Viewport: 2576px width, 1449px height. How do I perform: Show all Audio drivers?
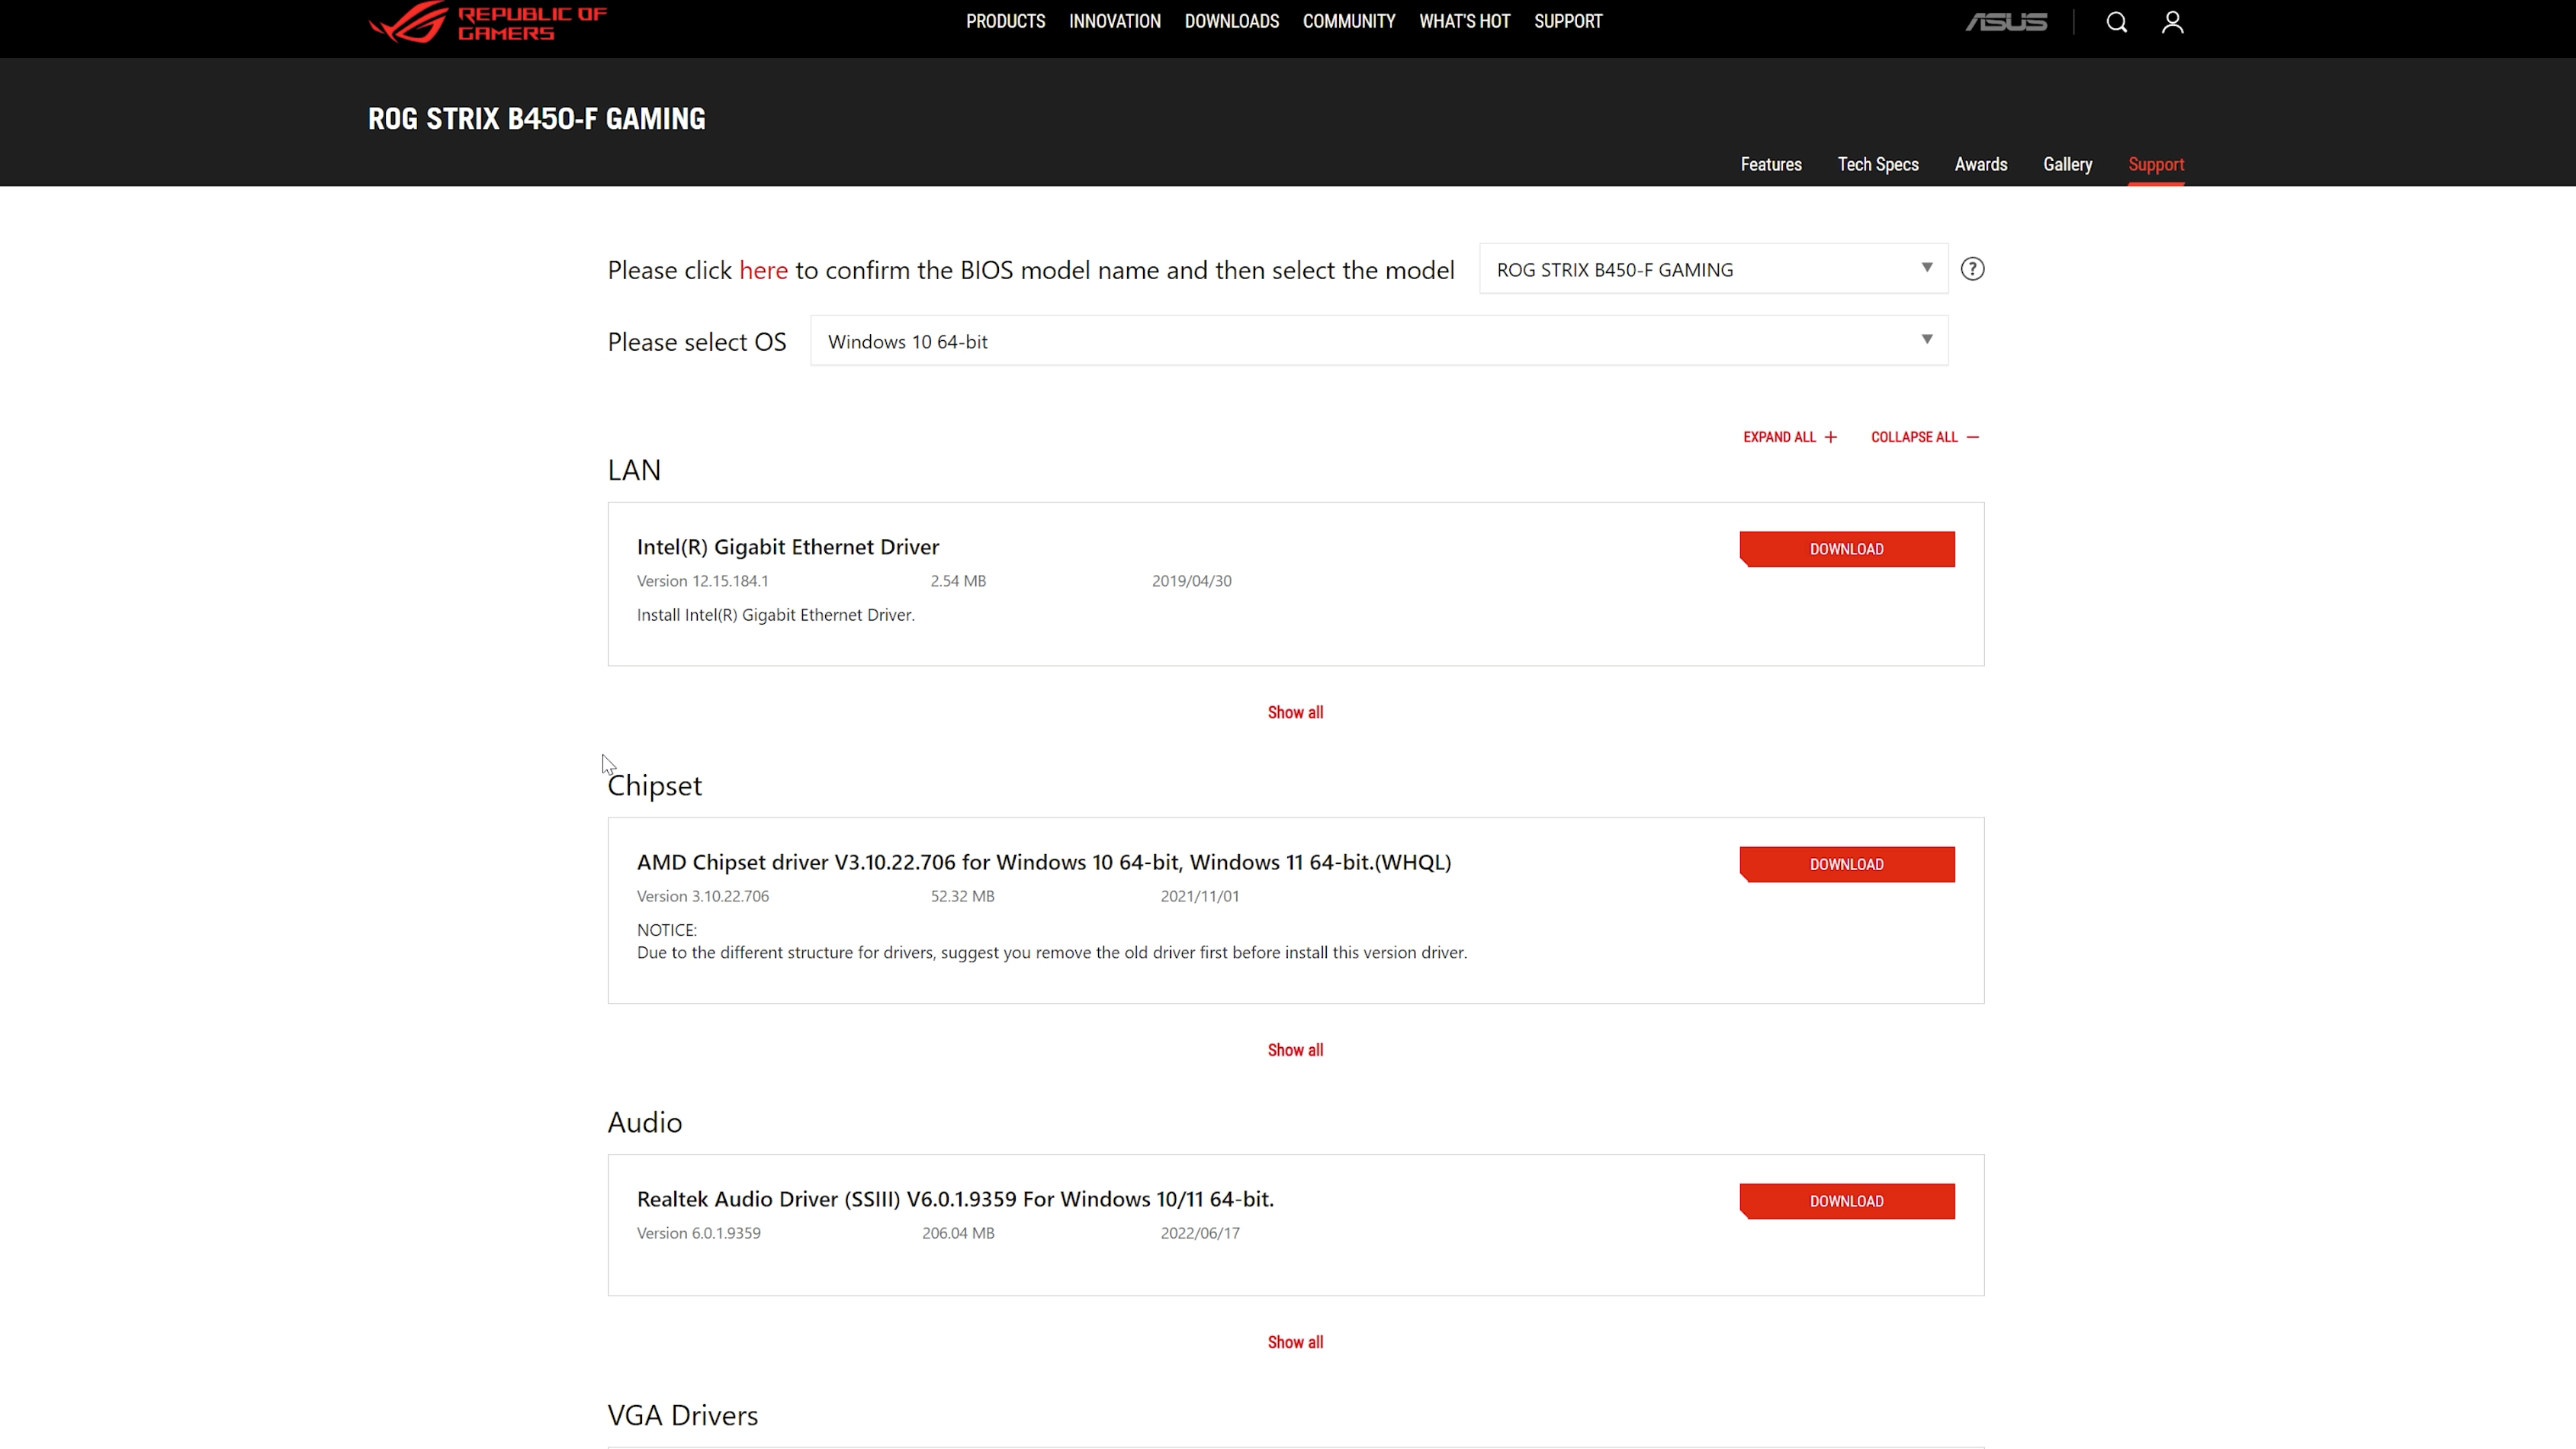pos(1295,1342)
